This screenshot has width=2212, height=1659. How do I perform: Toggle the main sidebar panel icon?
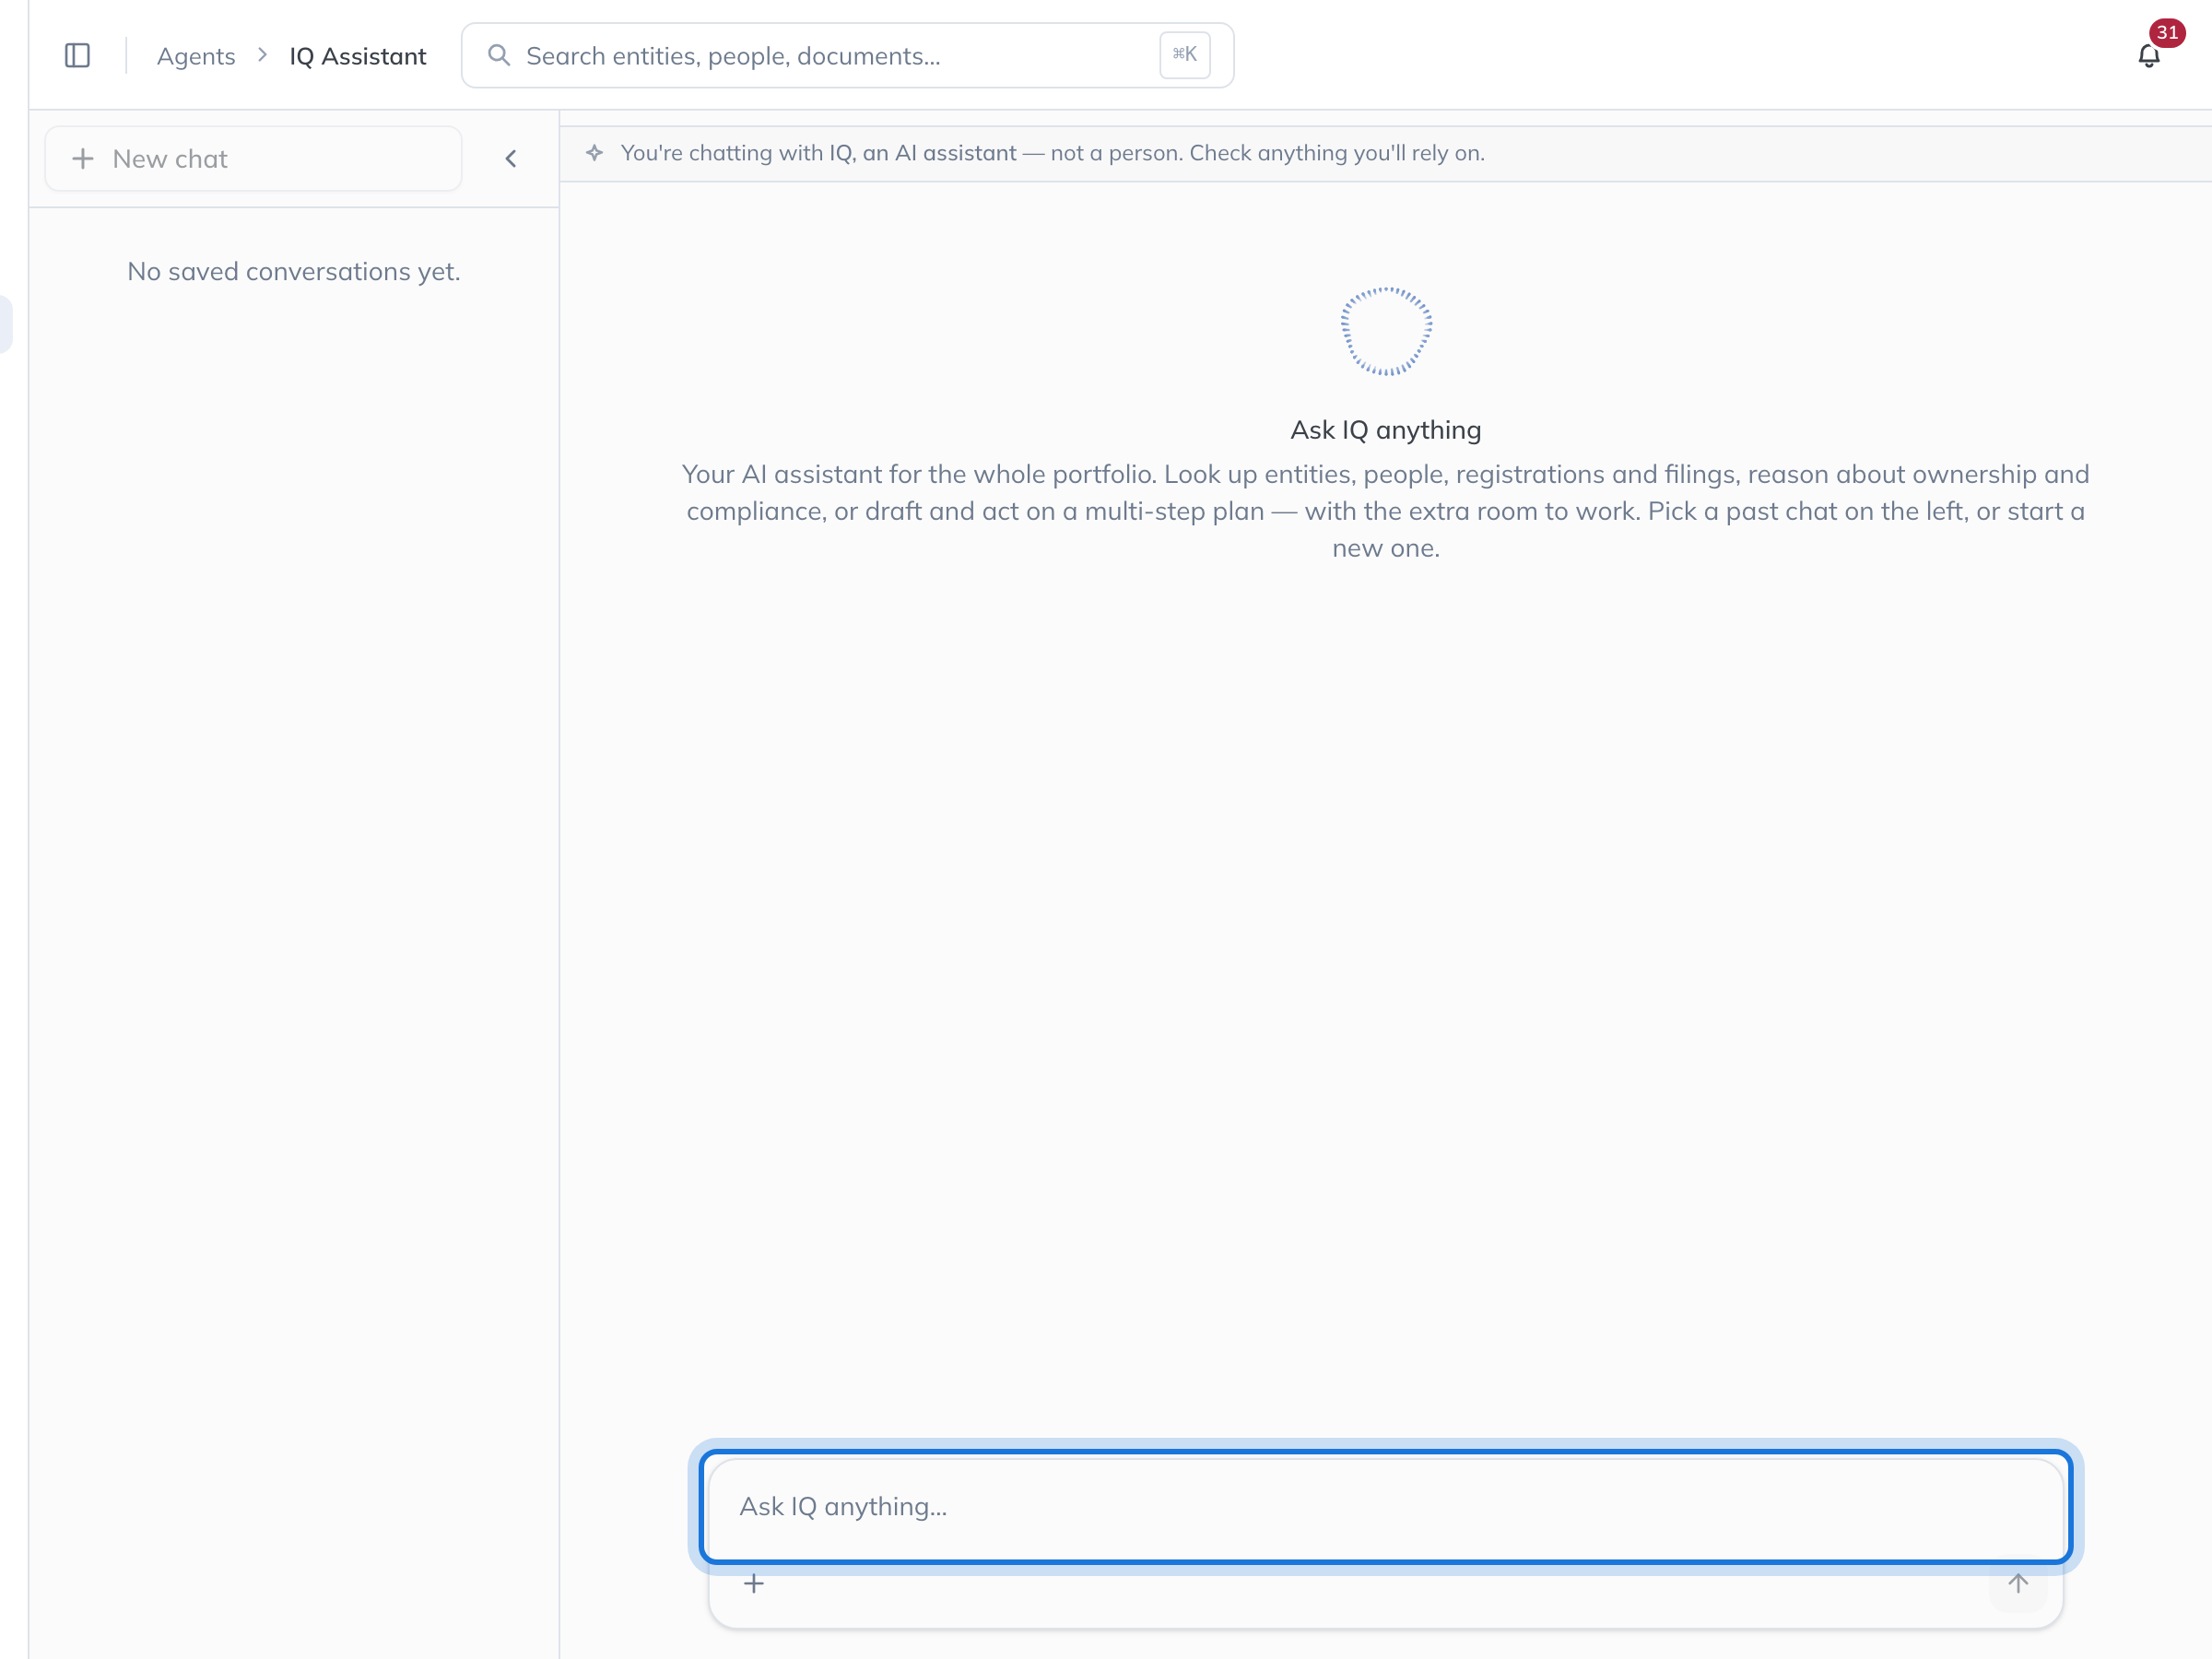77,56
